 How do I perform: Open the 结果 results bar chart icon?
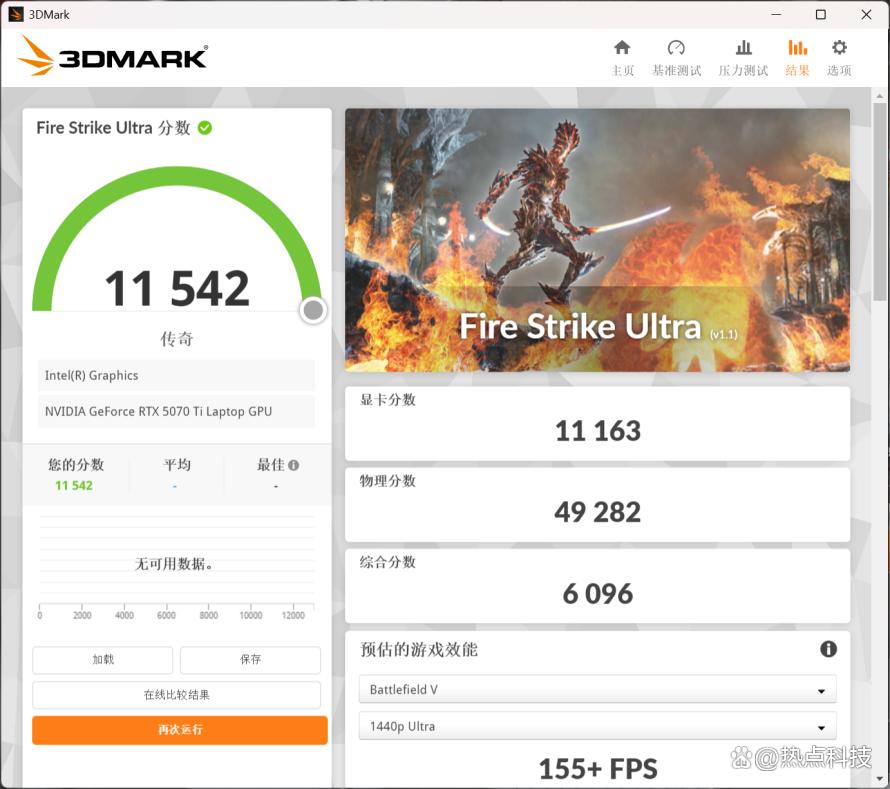click(x=797, y=48)
